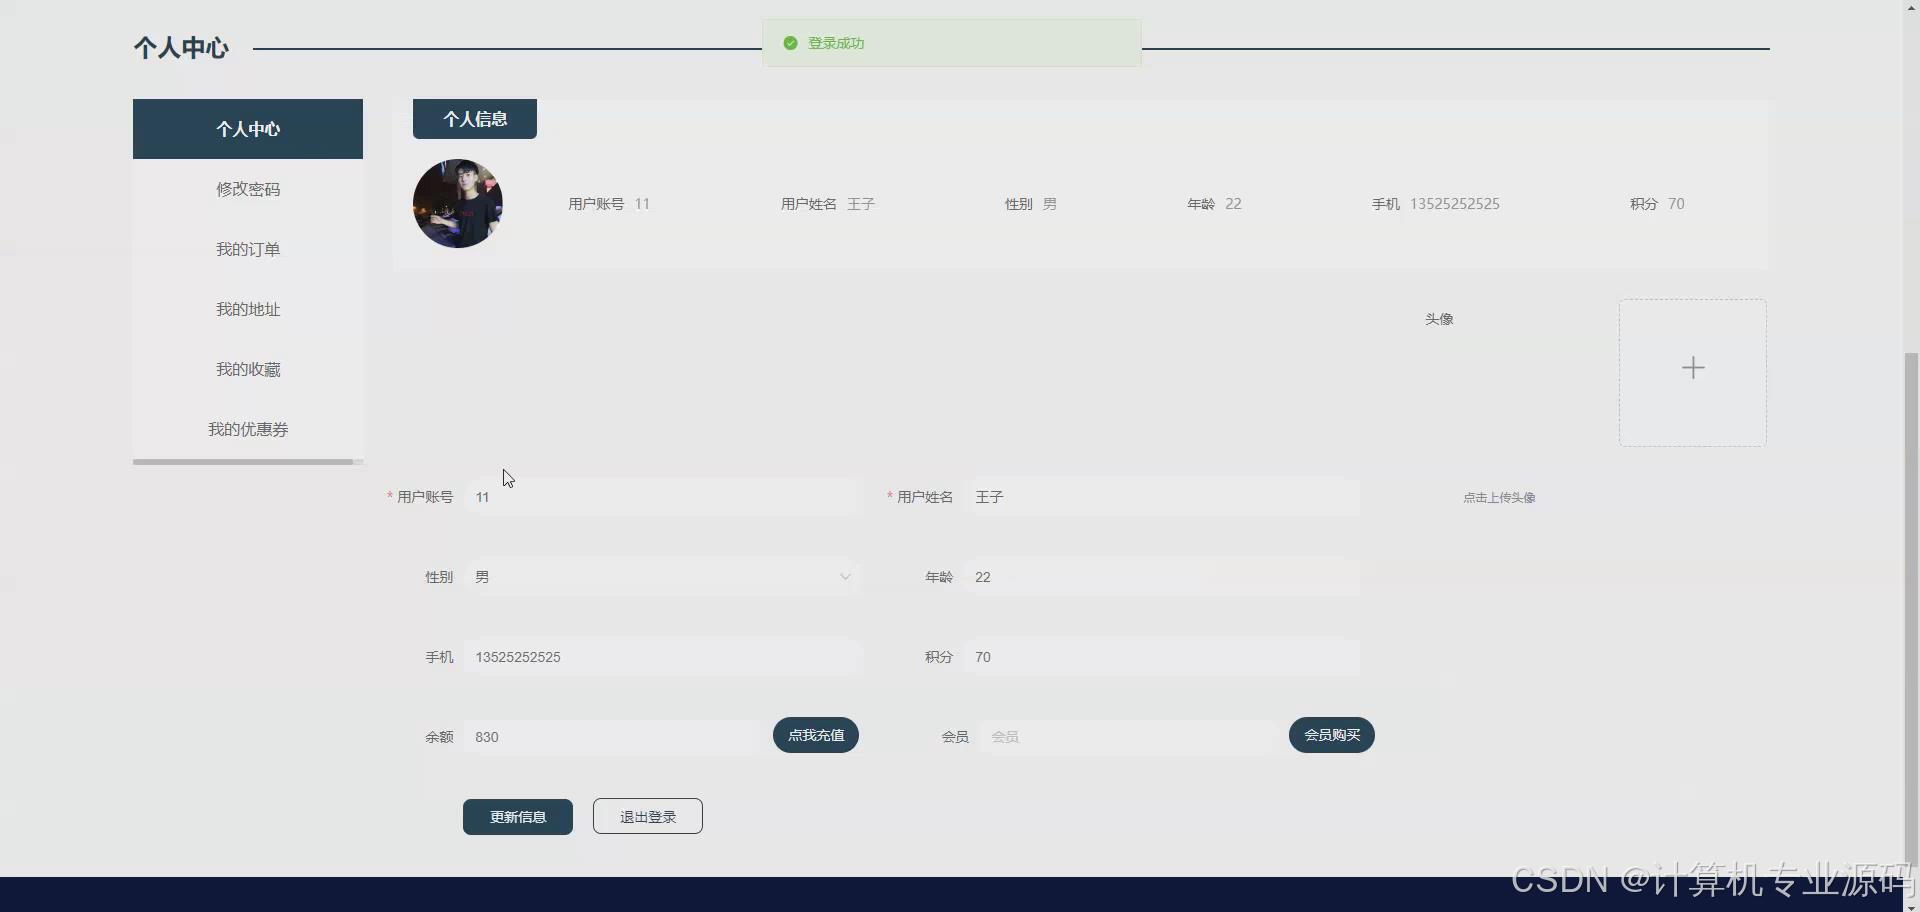The height and width of the screenshot is (912, 1920).
Task: Click the 头像 label
Action: pyautogui.click(x=1439, y=319)
